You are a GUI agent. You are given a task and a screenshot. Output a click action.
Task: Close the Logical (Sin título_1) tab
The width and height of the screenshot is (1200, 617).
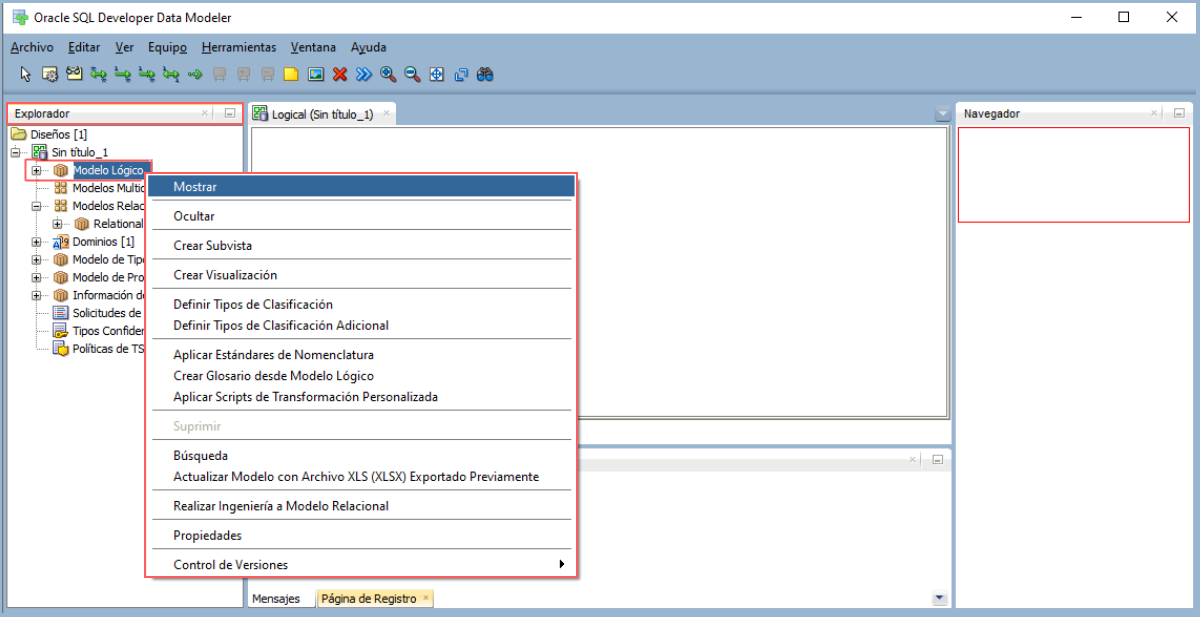387,114
